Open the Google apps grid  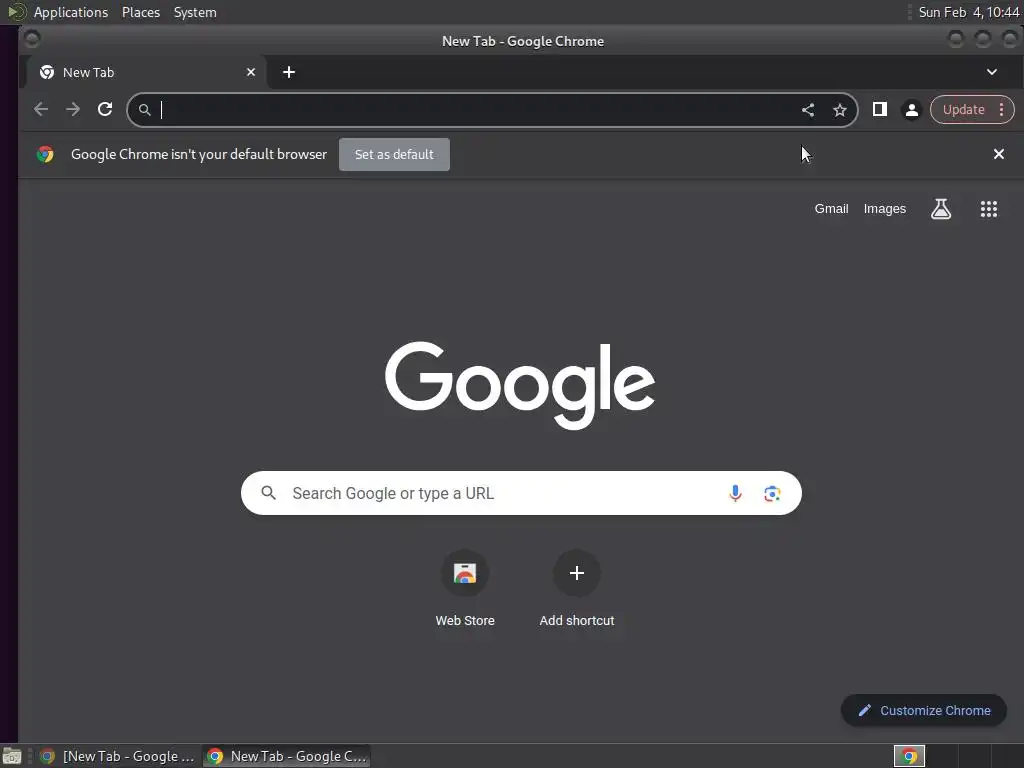click(989, 209)
